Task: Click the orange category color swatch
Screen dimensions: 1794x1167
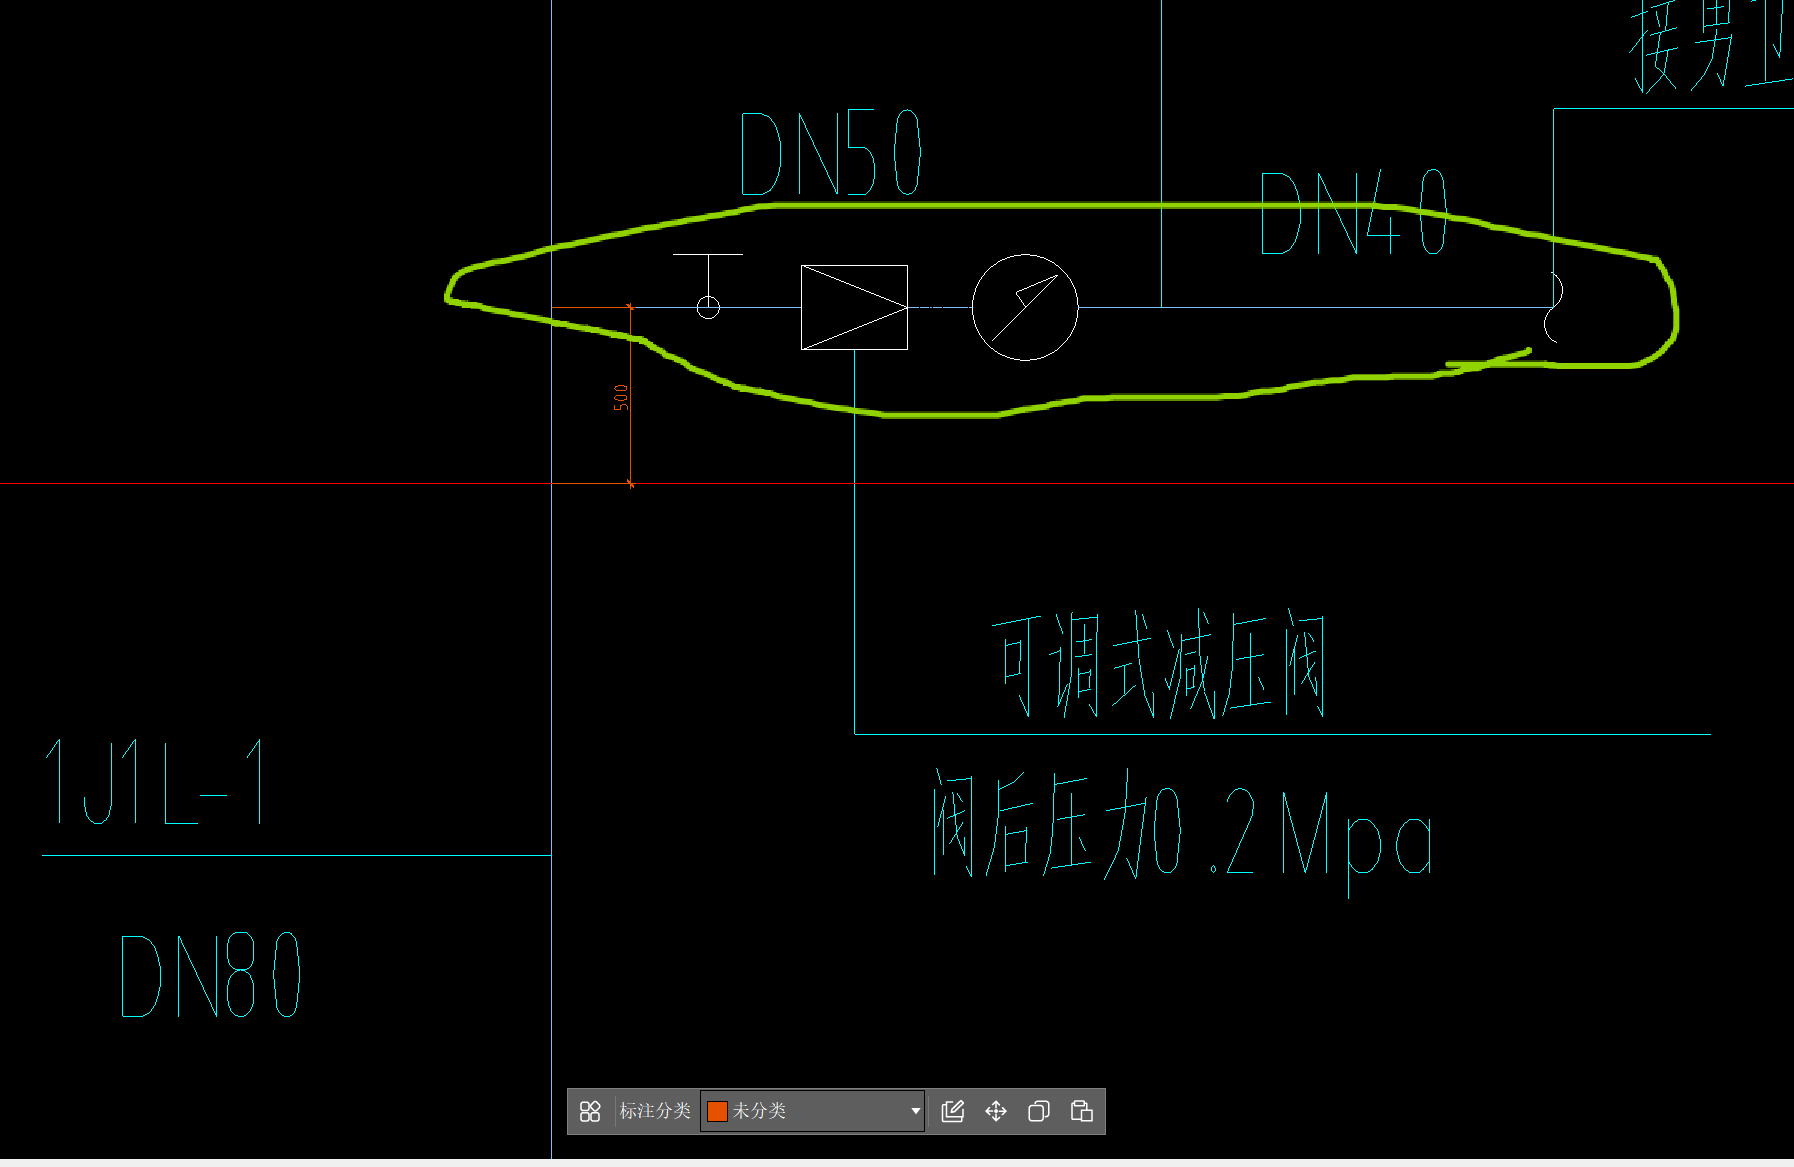Action: tap(717, 1111)
